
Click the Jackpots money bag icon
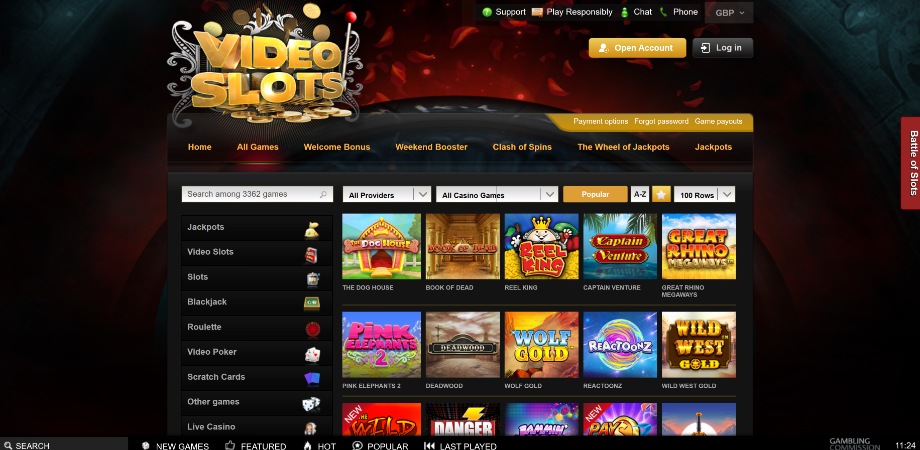312,229
